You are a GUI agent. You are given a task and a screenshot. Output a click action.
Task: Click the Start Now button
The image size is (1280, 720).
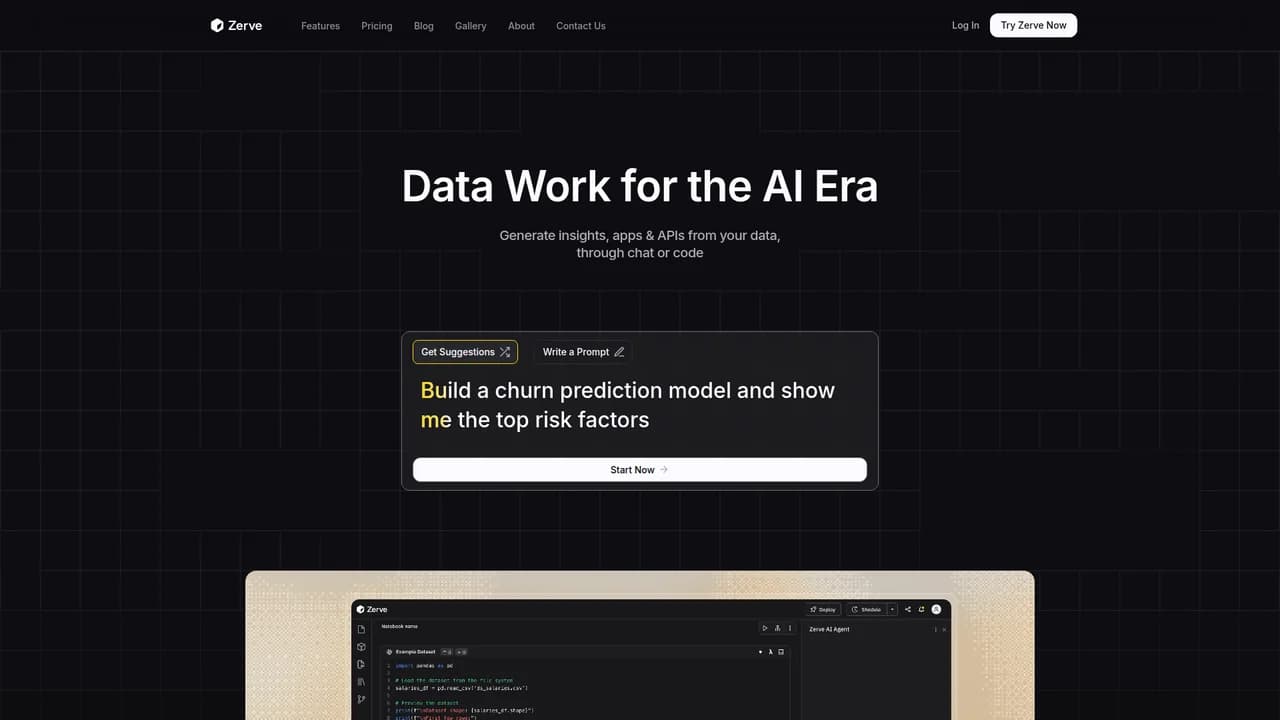(x=640, y=470)
